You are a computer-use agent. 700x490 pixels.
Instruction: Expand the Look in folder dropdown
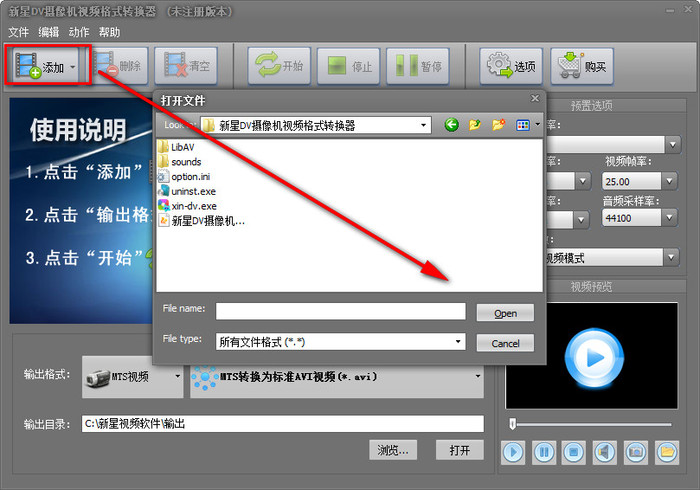(423, 125)
